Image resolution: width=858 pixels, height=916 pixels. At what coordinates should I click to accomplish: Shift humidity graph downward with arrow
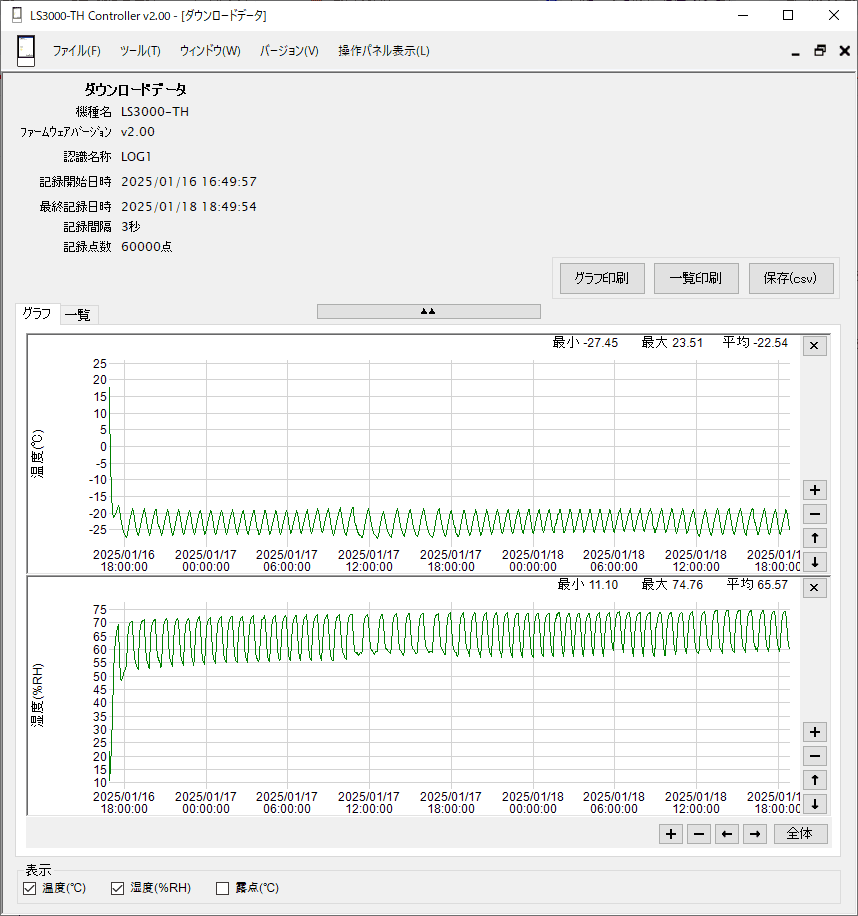[x=815, y=804]
